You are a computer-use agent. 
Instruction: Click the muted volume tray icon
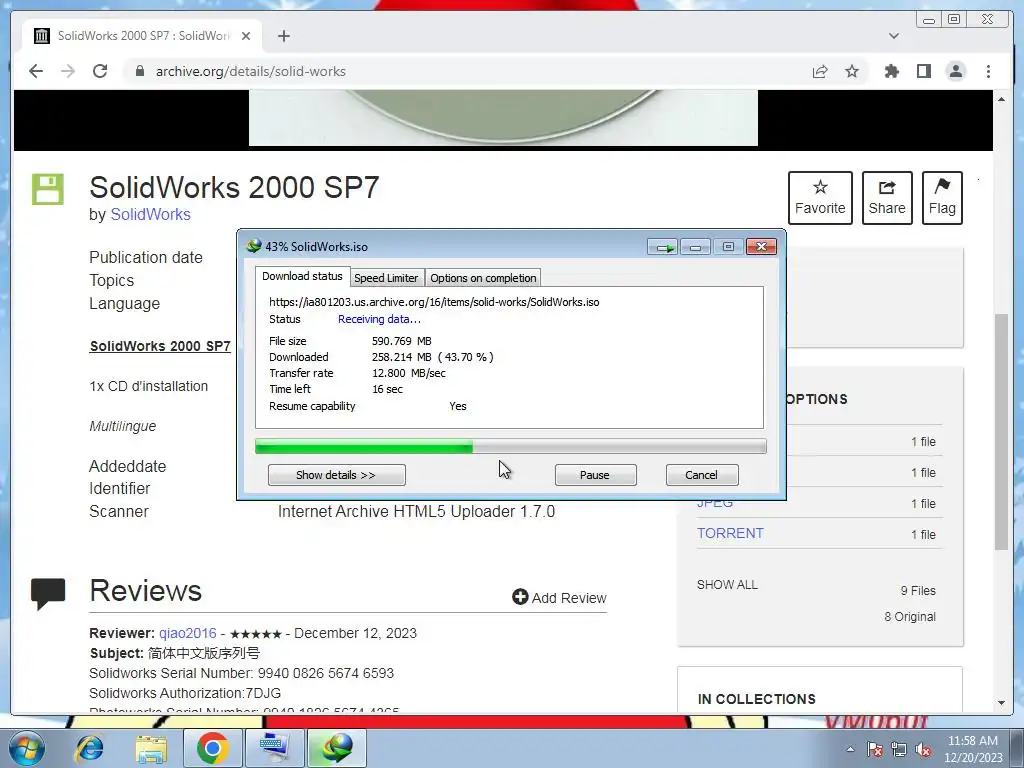(x=923, y=749)
